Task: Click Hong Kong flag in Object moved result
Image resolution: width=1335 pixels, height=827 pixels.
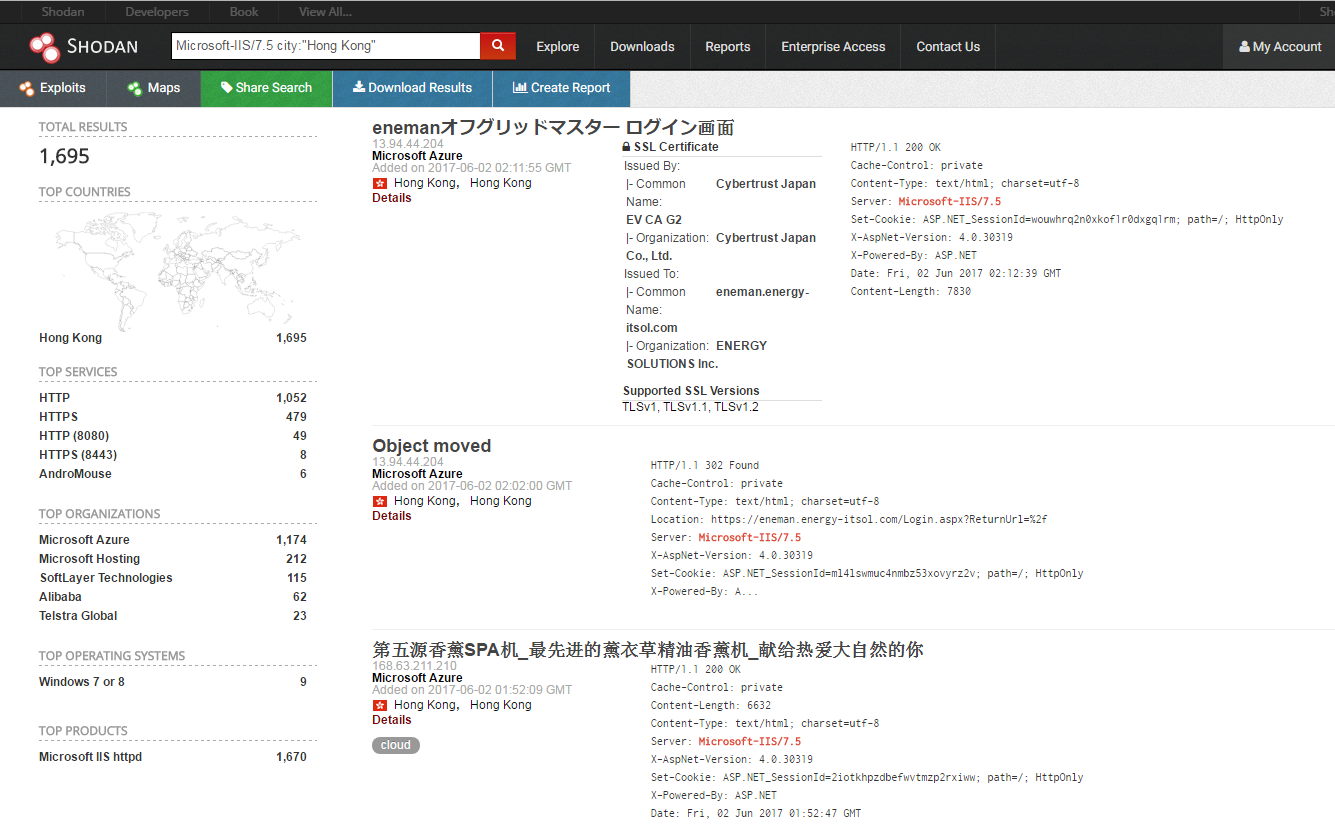Action: [x=379, y=502]
